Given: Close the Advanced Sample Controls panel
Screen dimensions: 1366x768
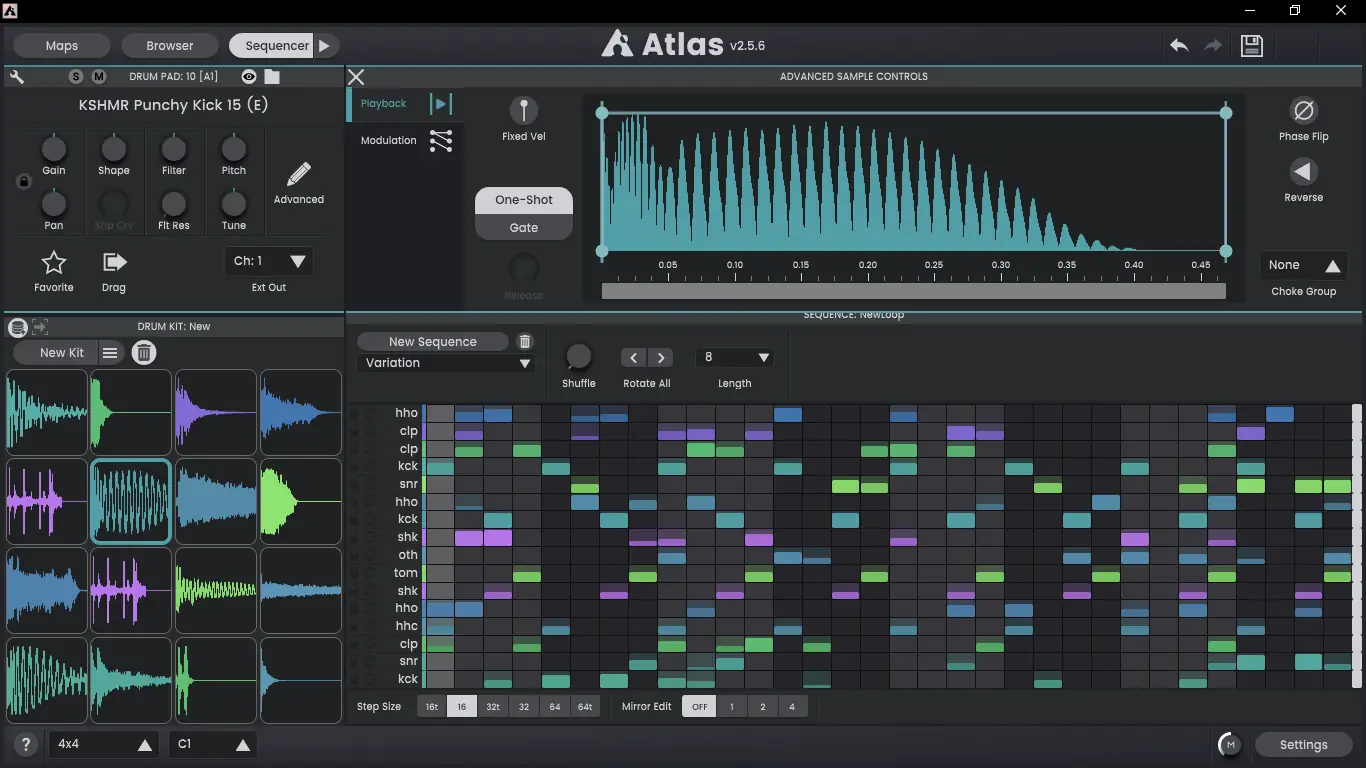Looking at the screenshot, I should [x=356, y=77].
